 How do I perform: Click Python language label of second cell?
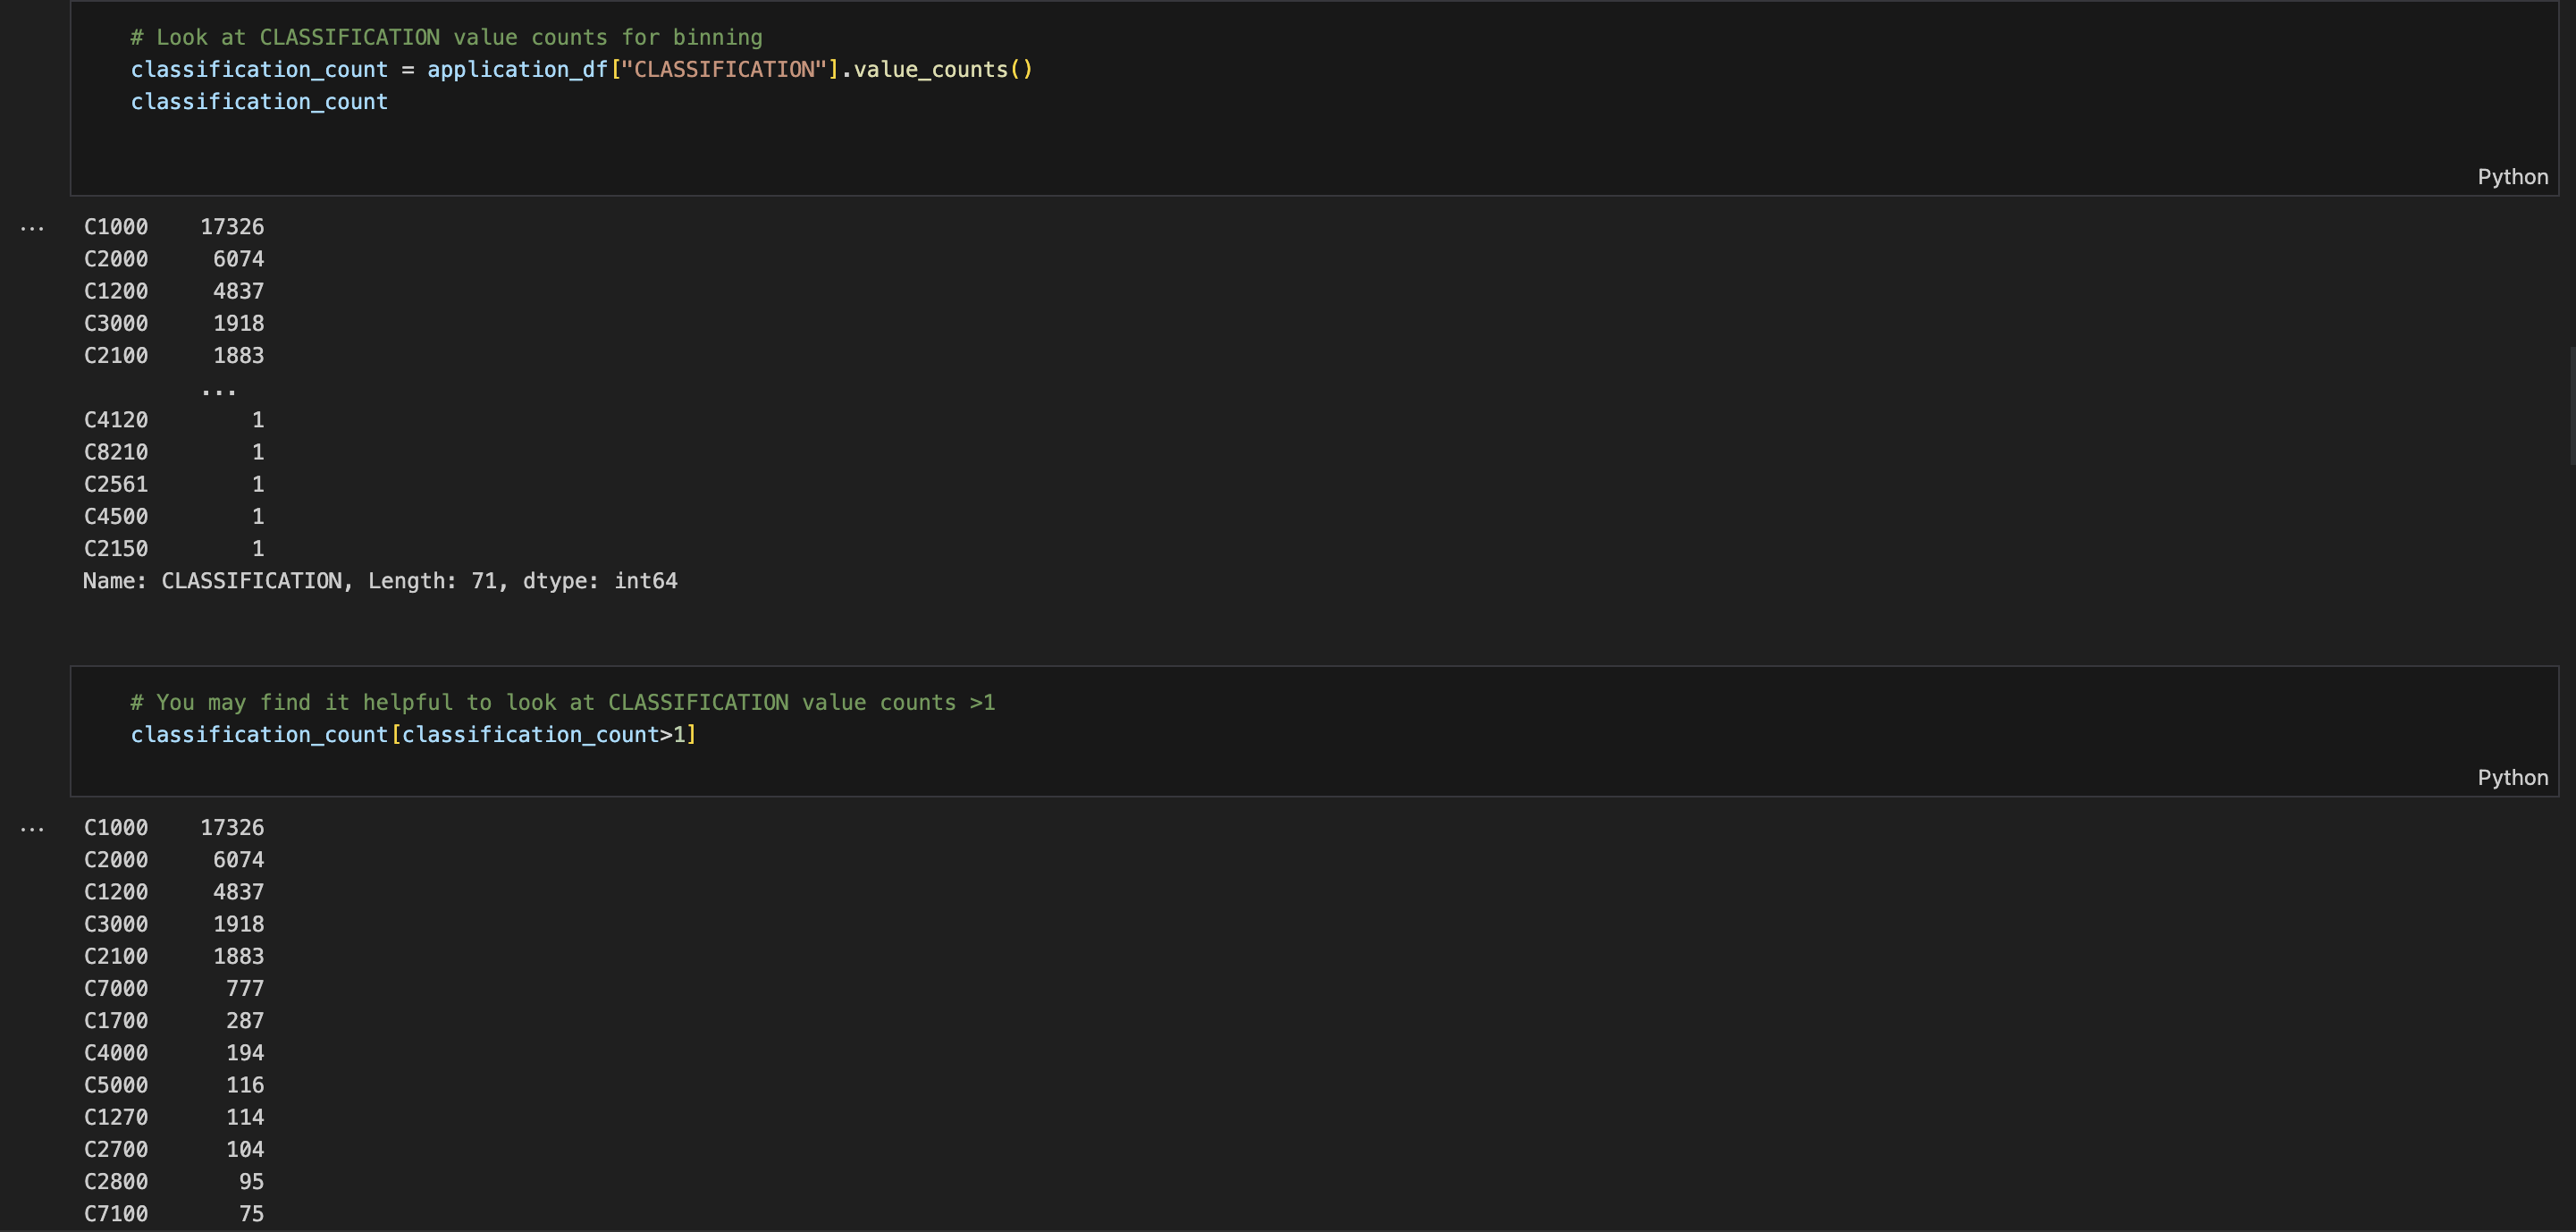click(x=2511, y=778)
